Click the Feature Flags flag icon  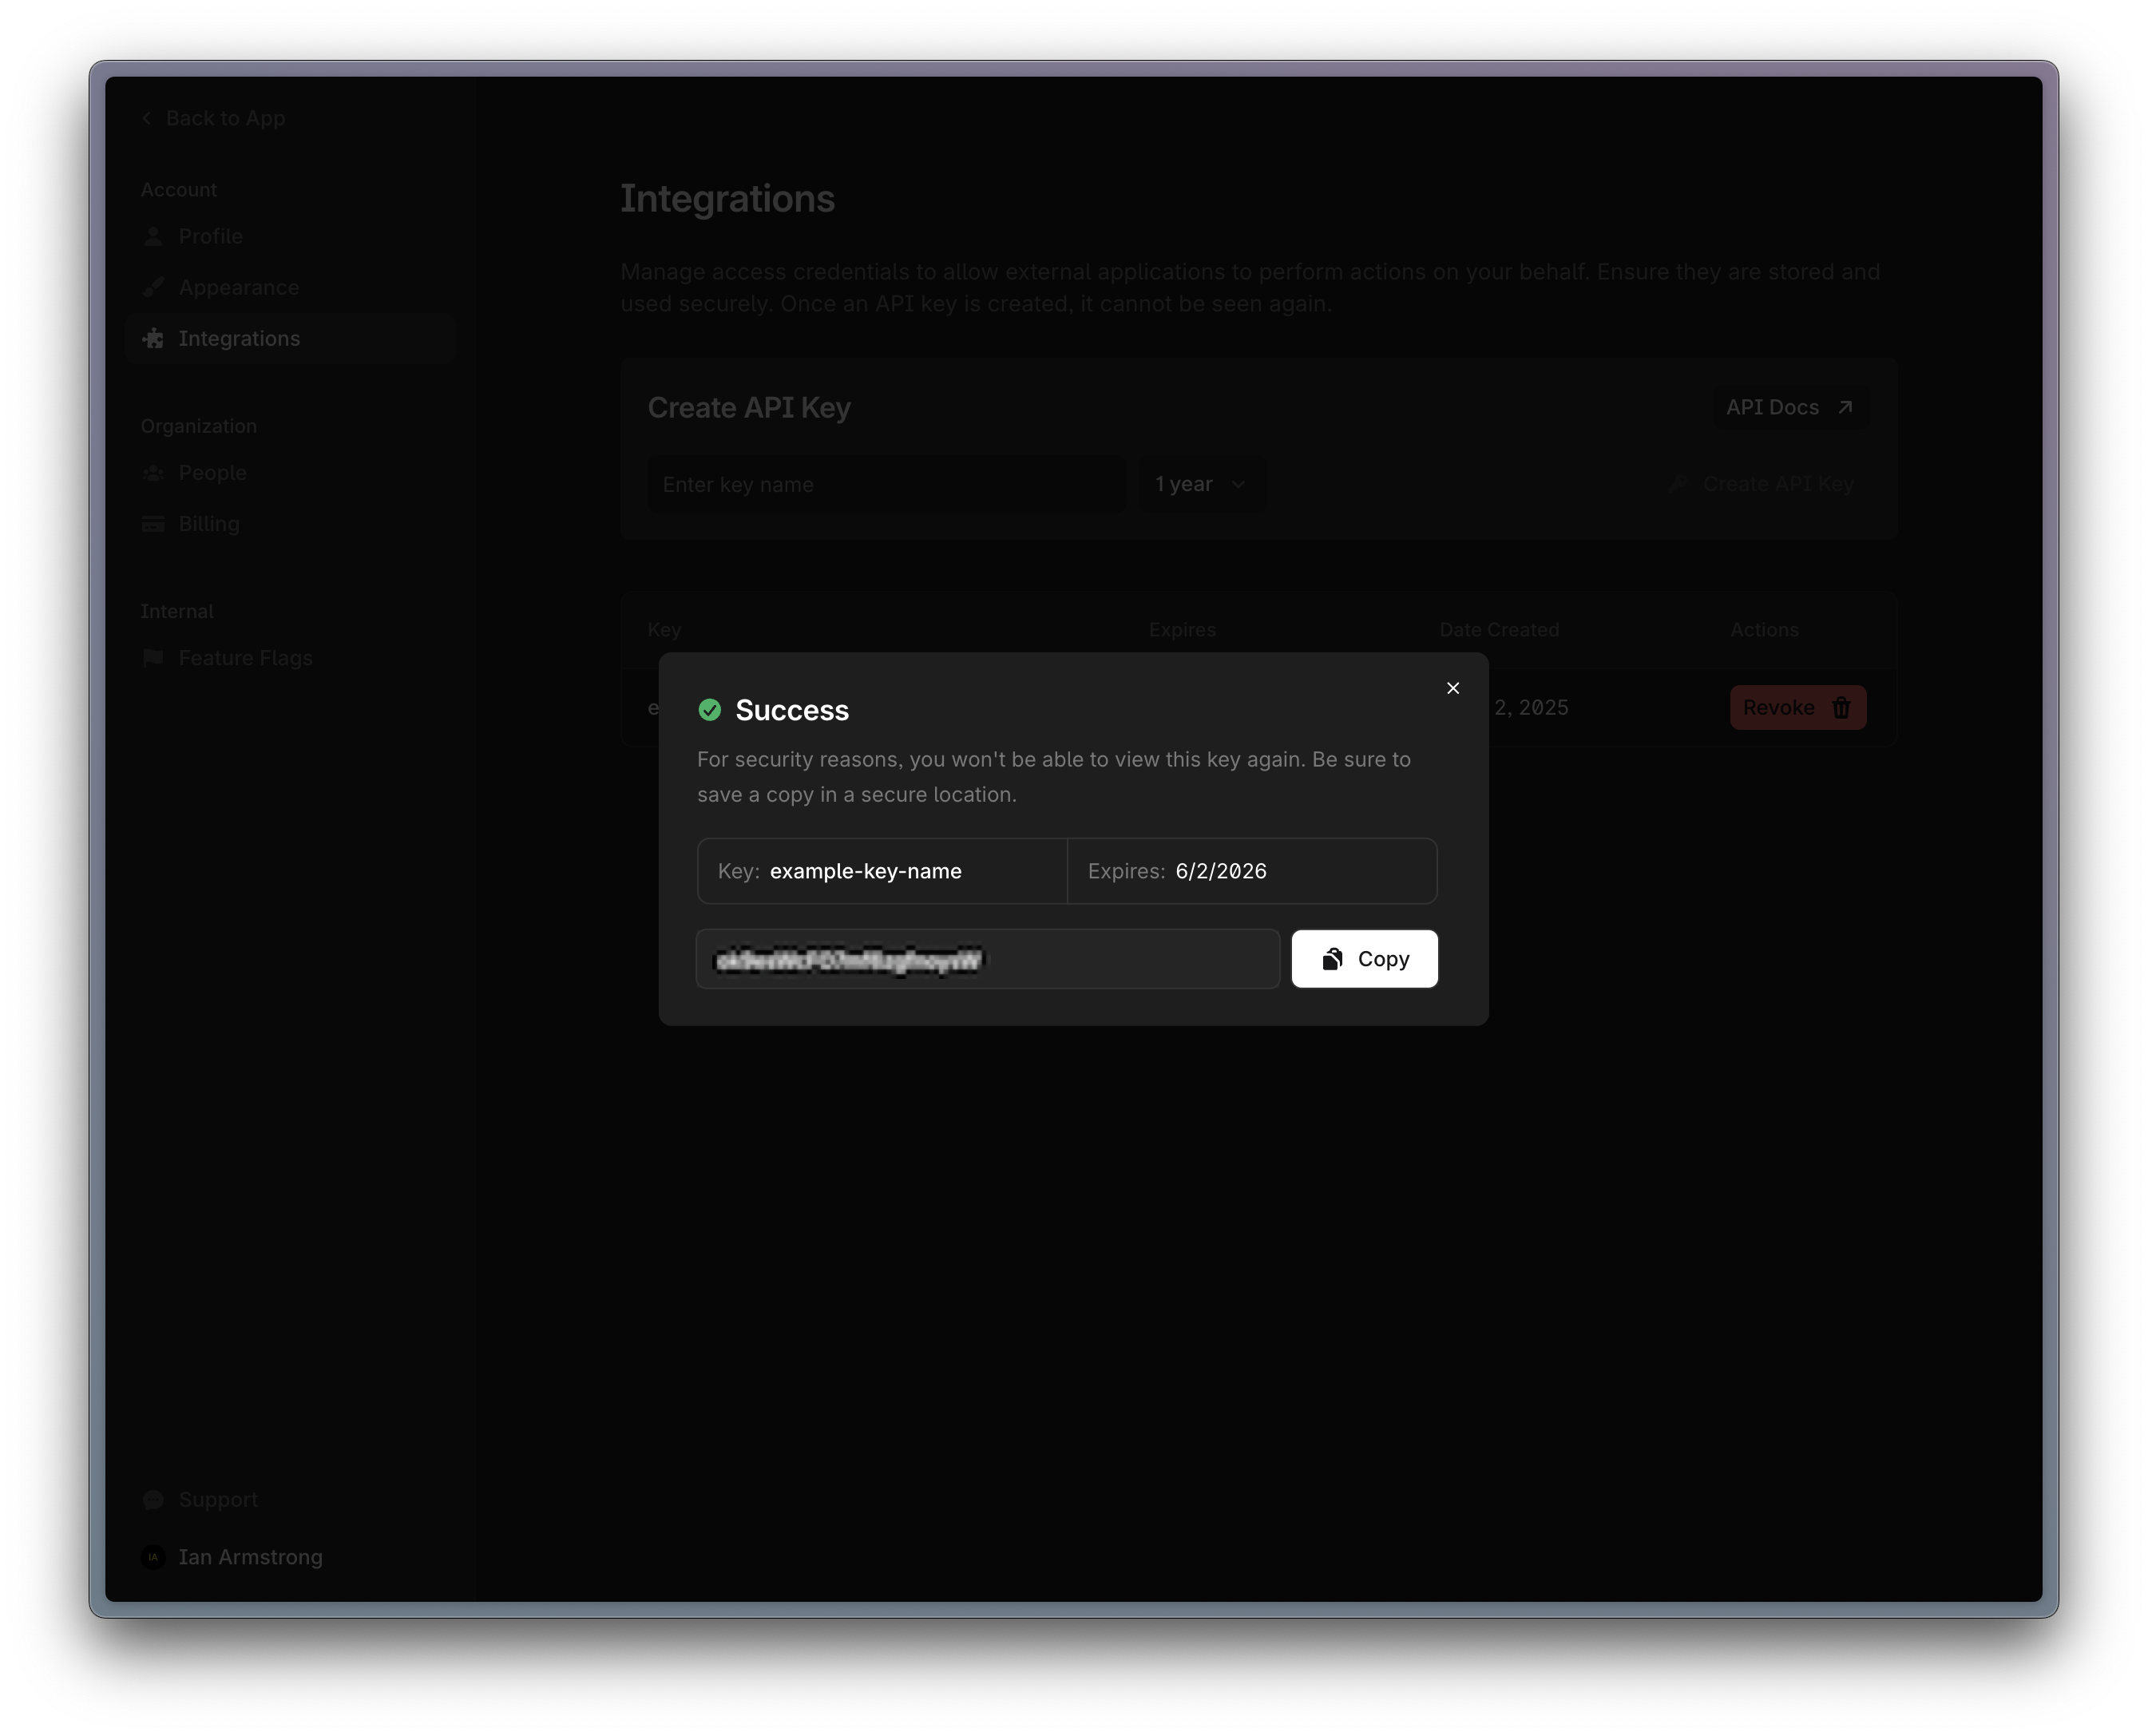click(153, 658)
